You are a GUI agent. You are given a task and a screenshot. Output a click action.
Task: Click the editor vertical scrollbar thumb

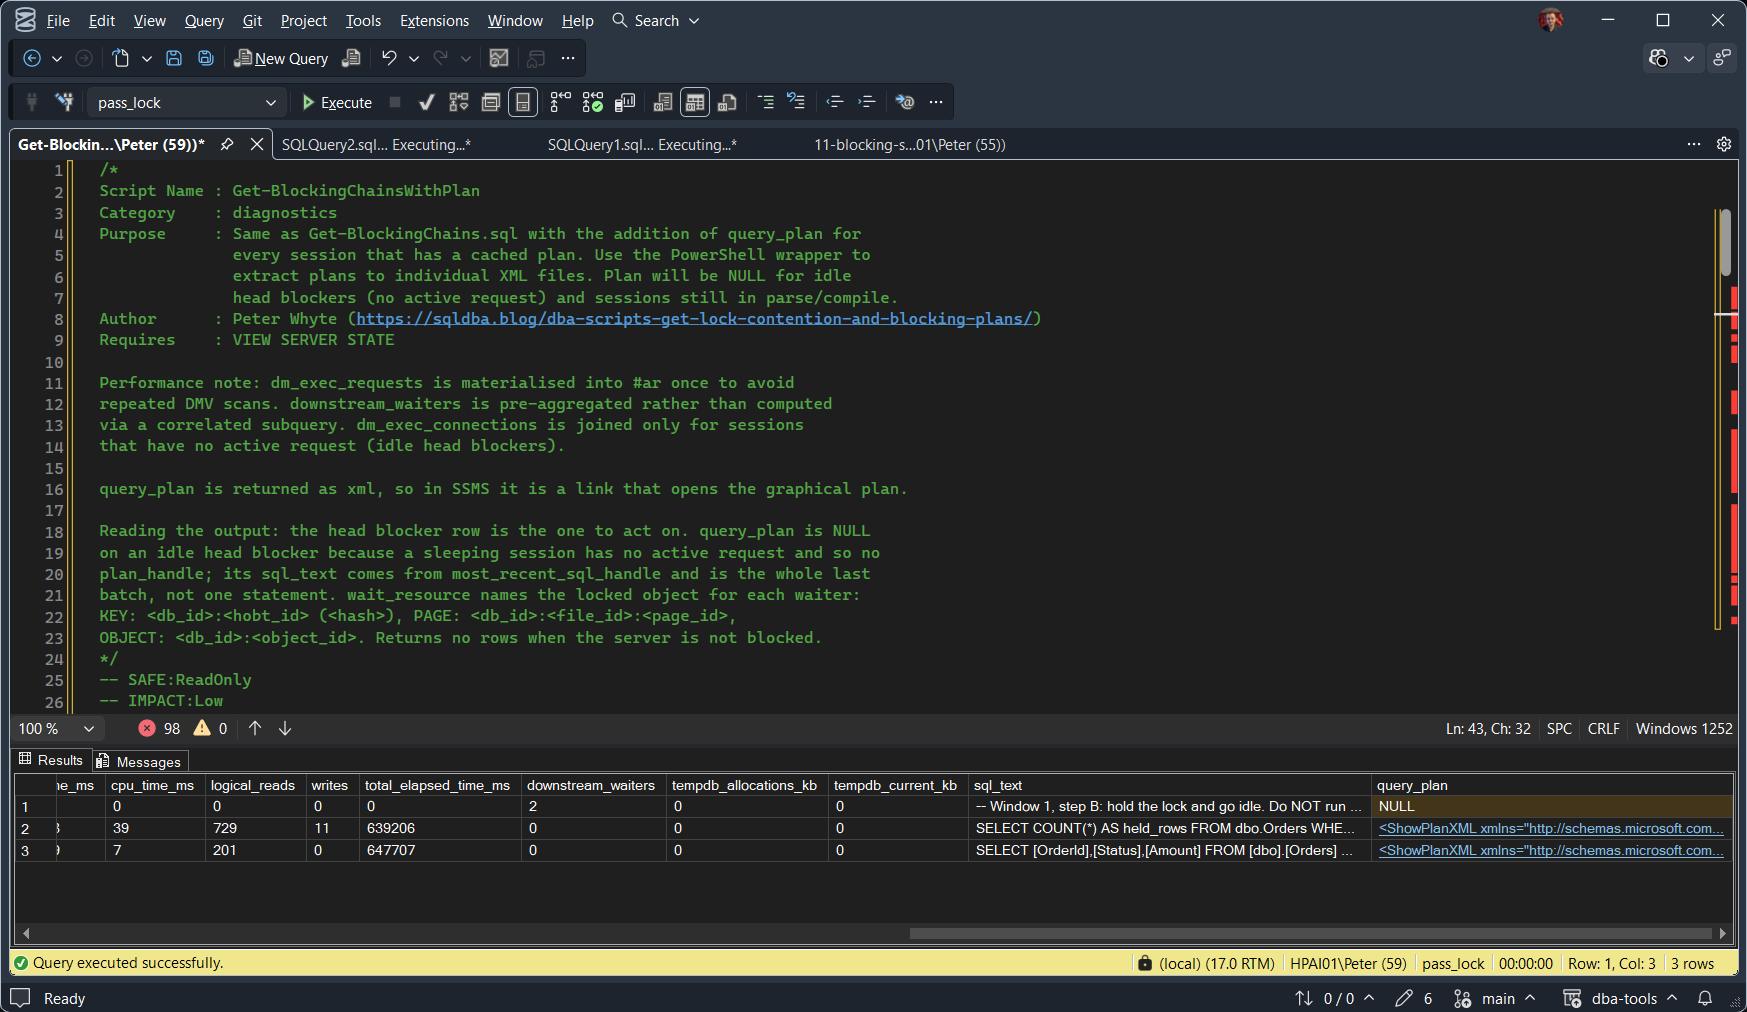pyautogui.click(x=1725, y=242)
